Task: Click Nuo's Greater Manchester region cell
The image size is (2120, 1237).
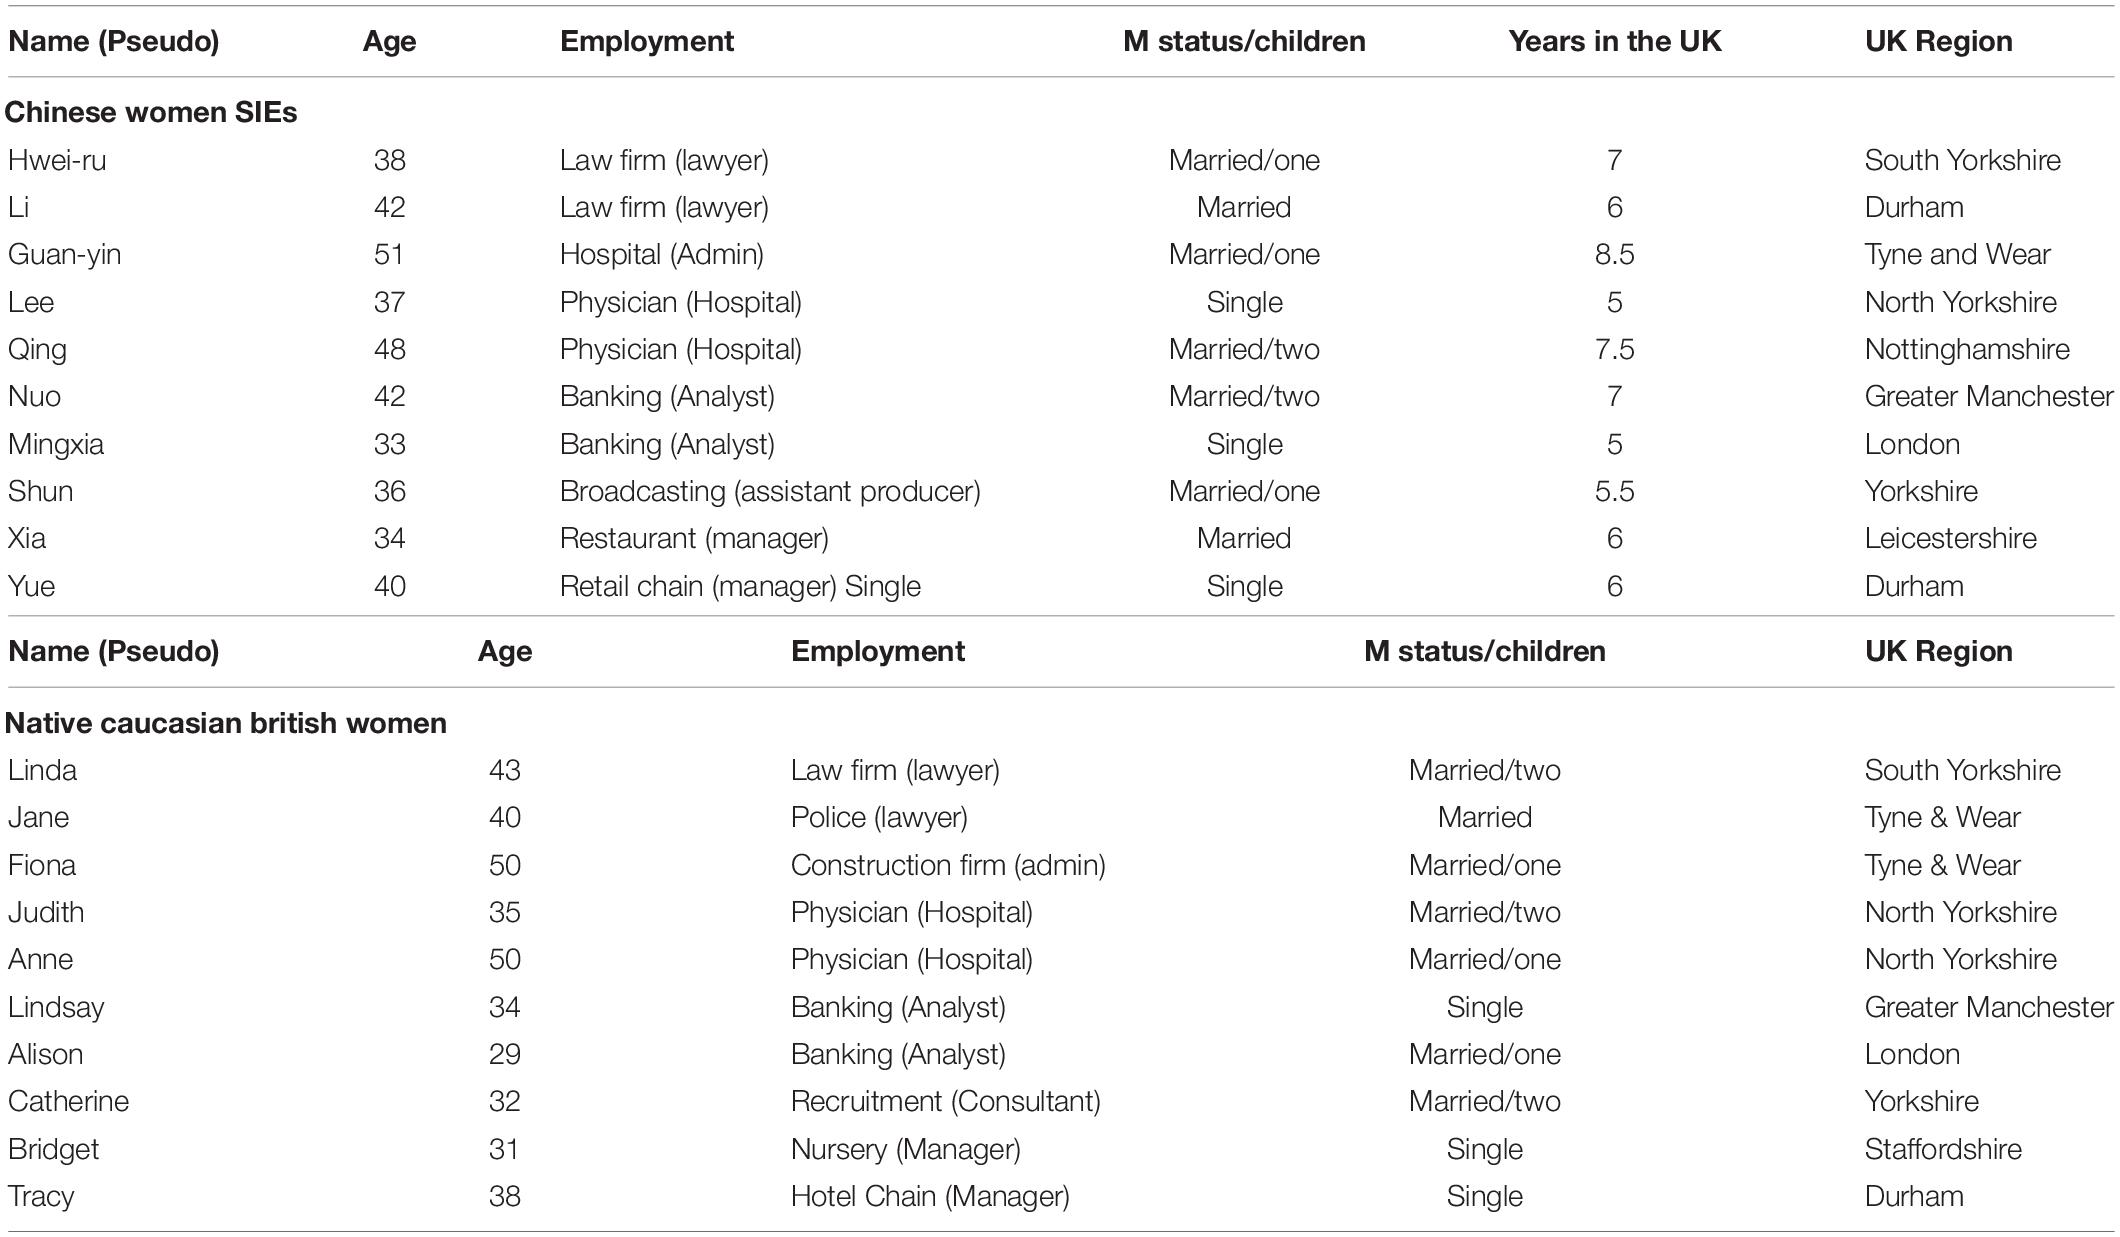Action: coord(1989,396)
